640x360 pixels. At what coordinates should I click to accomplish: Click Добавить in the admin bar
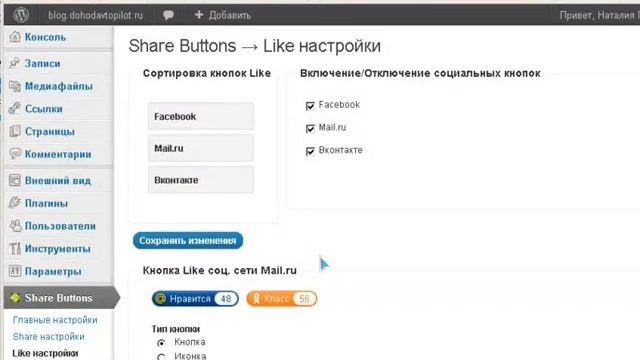[x=229, y=16]
